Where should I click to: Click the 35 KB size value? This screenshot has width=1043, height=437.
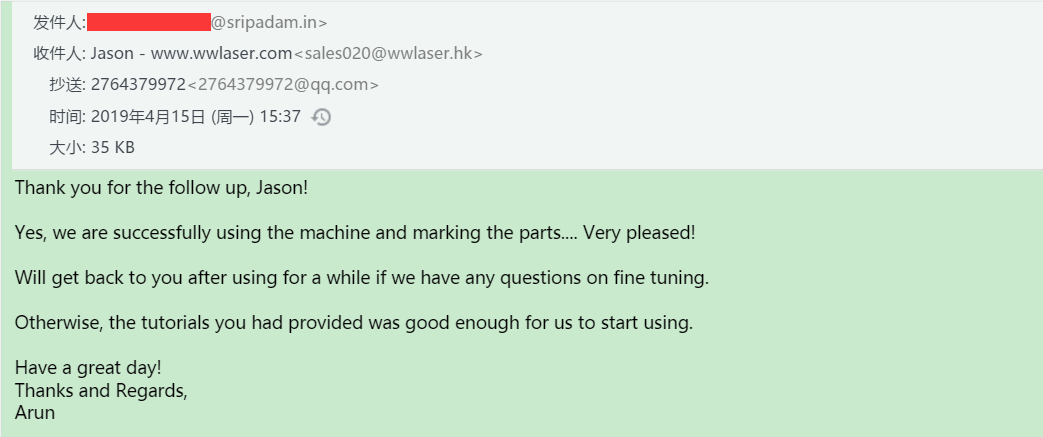pyautogui.click(x=112, y=148)
